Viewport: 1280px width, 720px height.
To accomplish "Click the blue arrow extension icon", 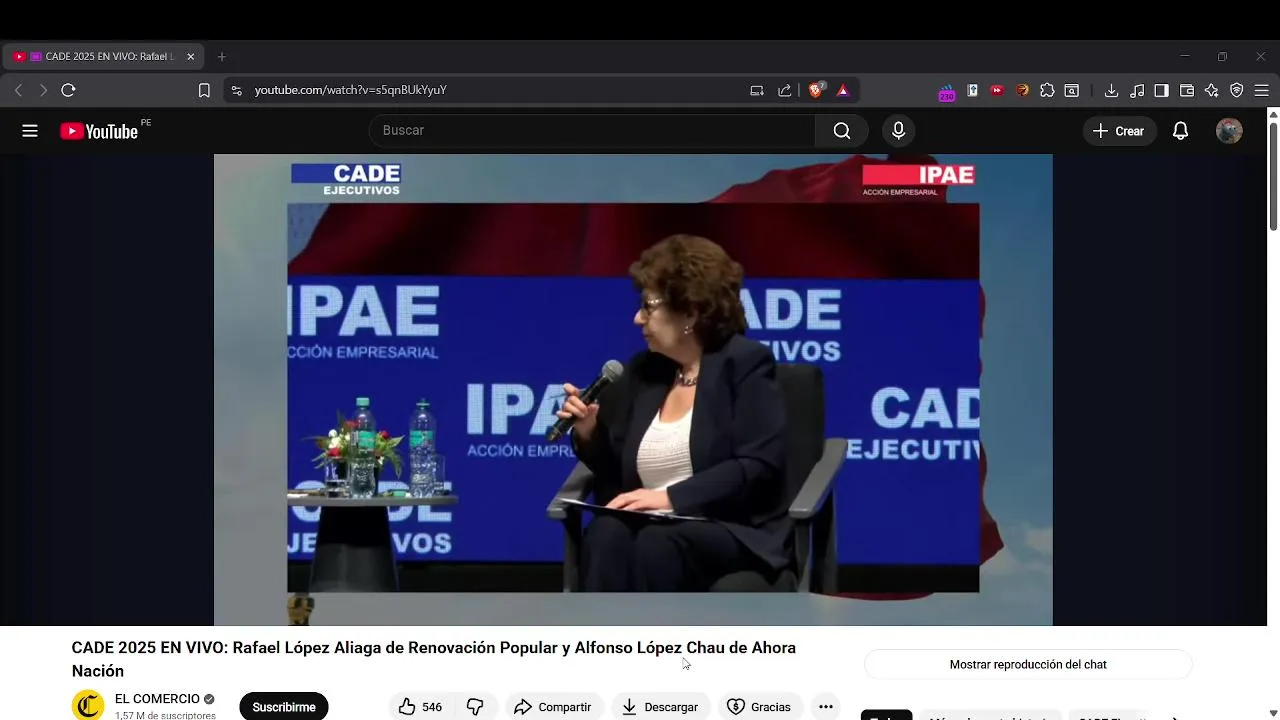I will [972, 90].
